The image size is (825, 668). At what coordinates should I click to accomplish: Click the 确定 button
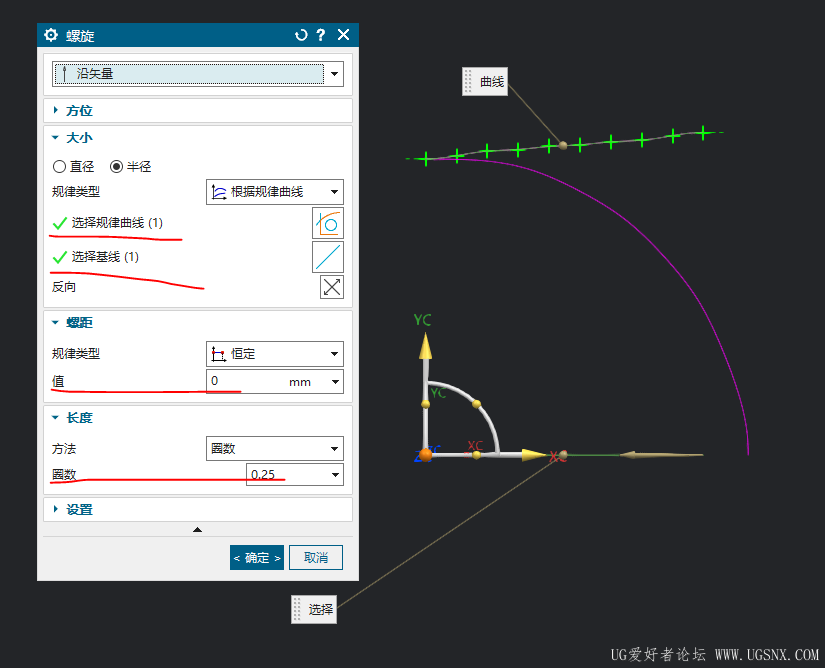point(257,558)
